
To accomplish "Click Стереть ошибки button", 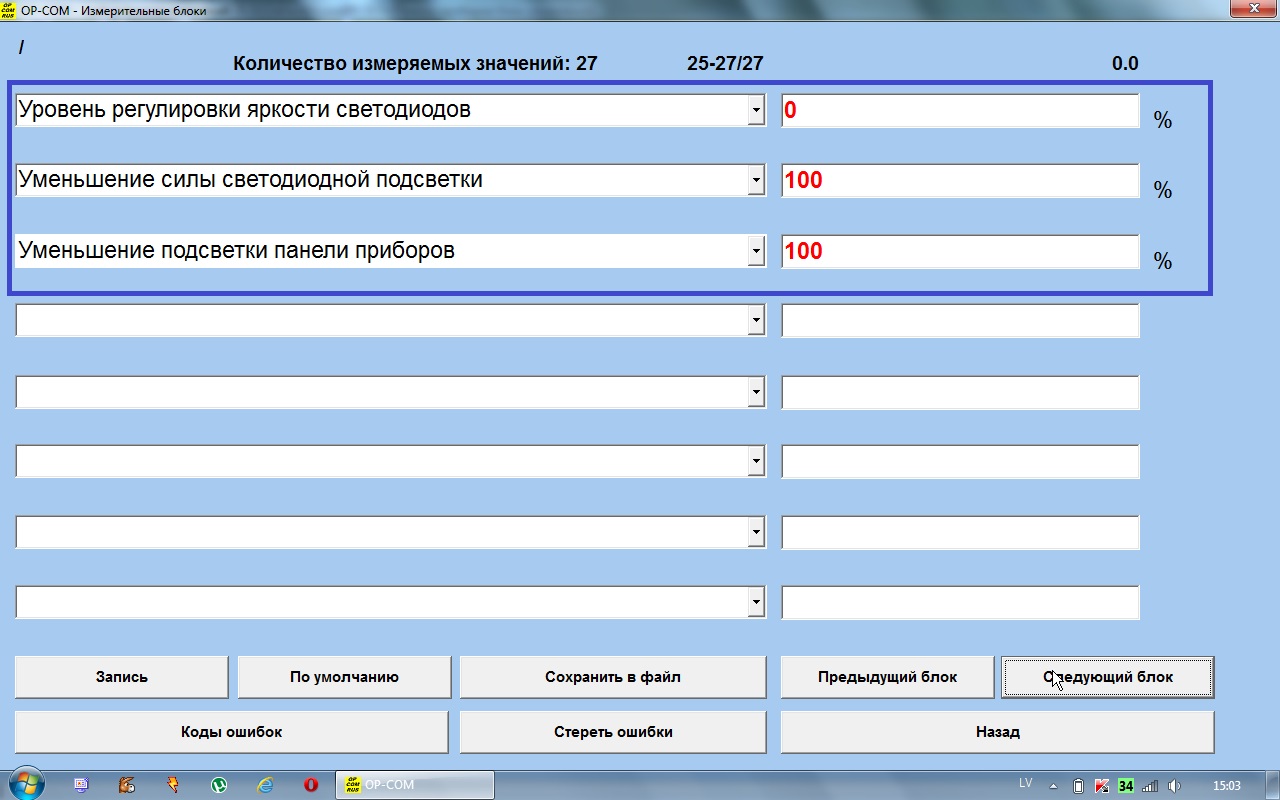I will tap(612, 732).
